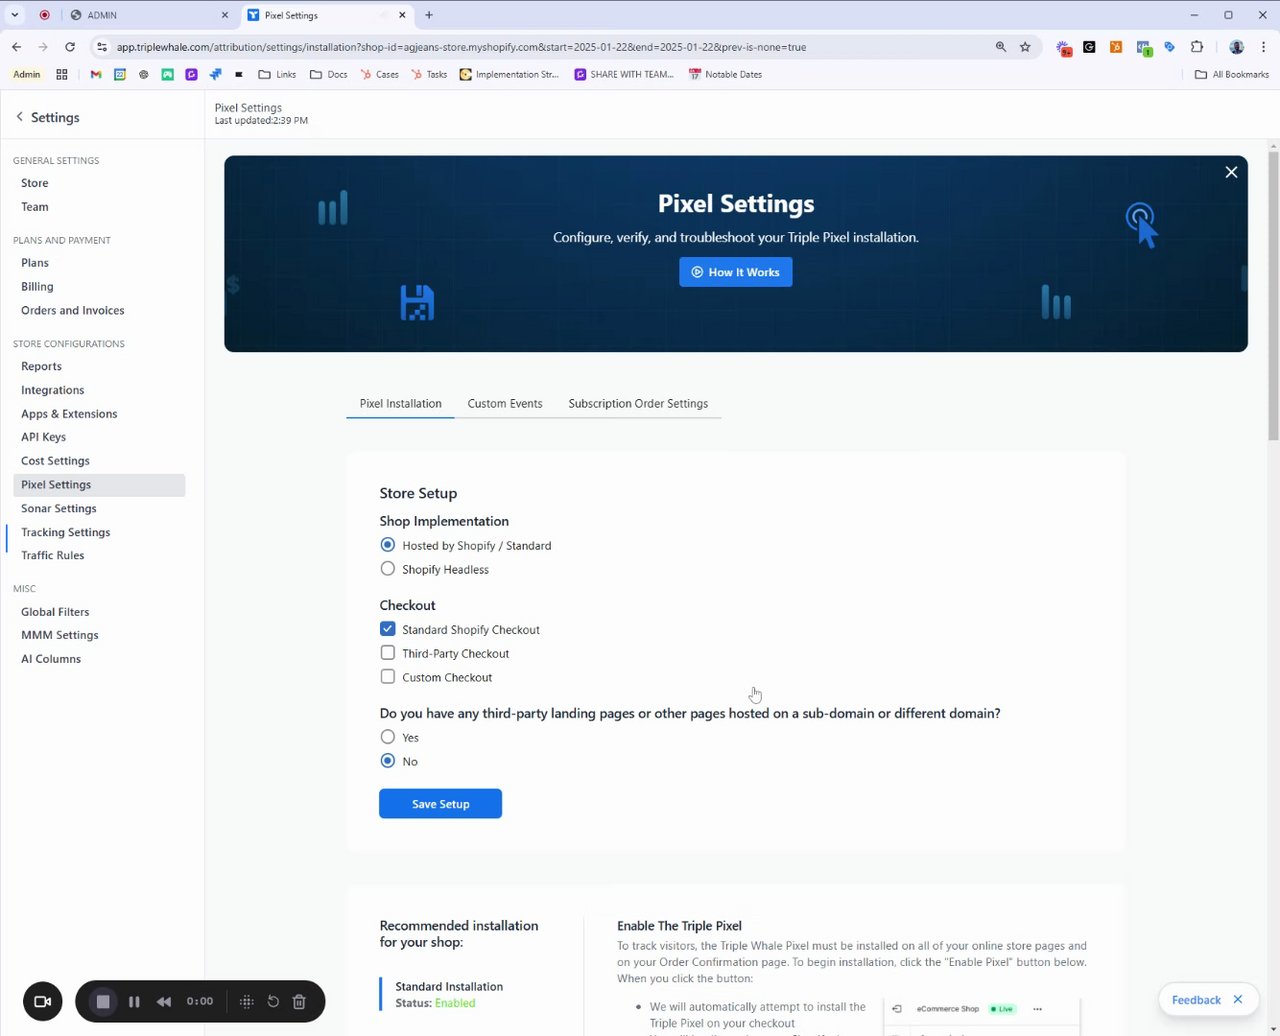Close the Pixel Settings banner
1280x1036 pixels.
[1231, 172]
